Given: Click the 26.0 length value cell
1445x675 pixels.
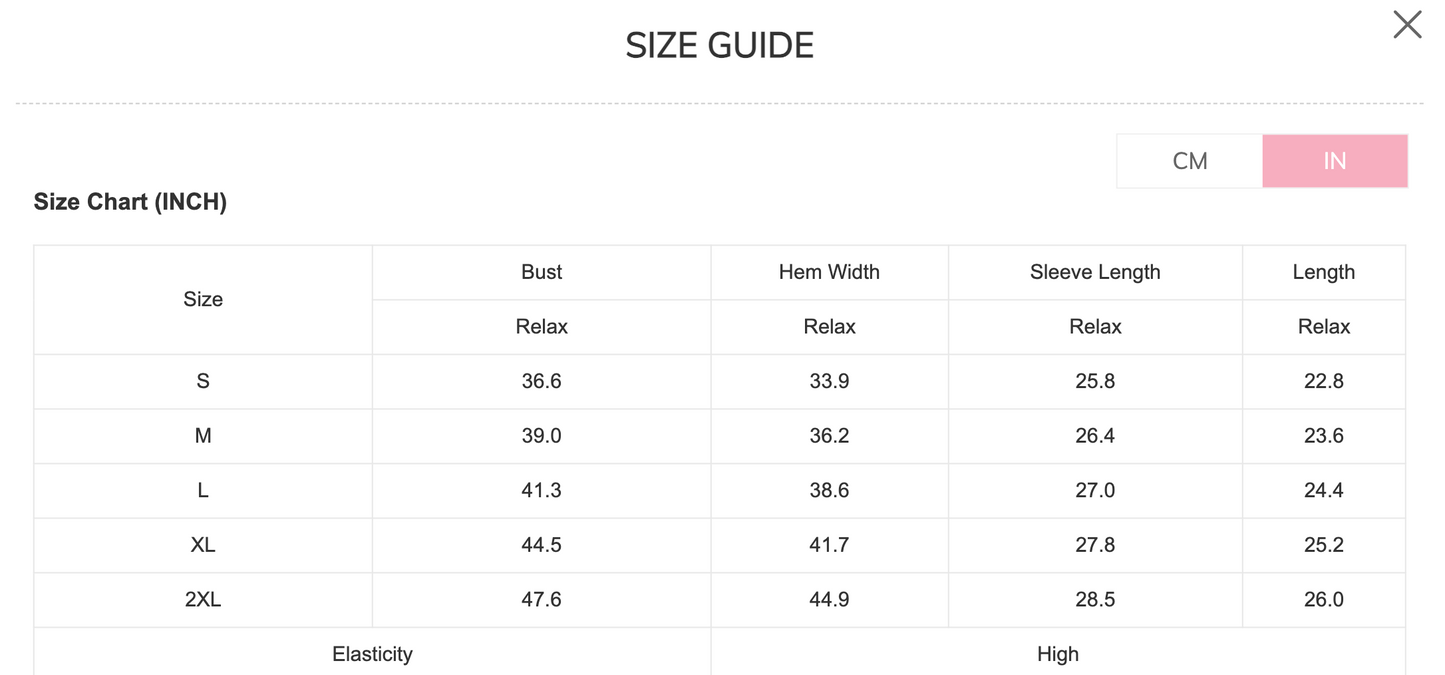Looking at the screenshot, I should click(x=1323, y=599).
